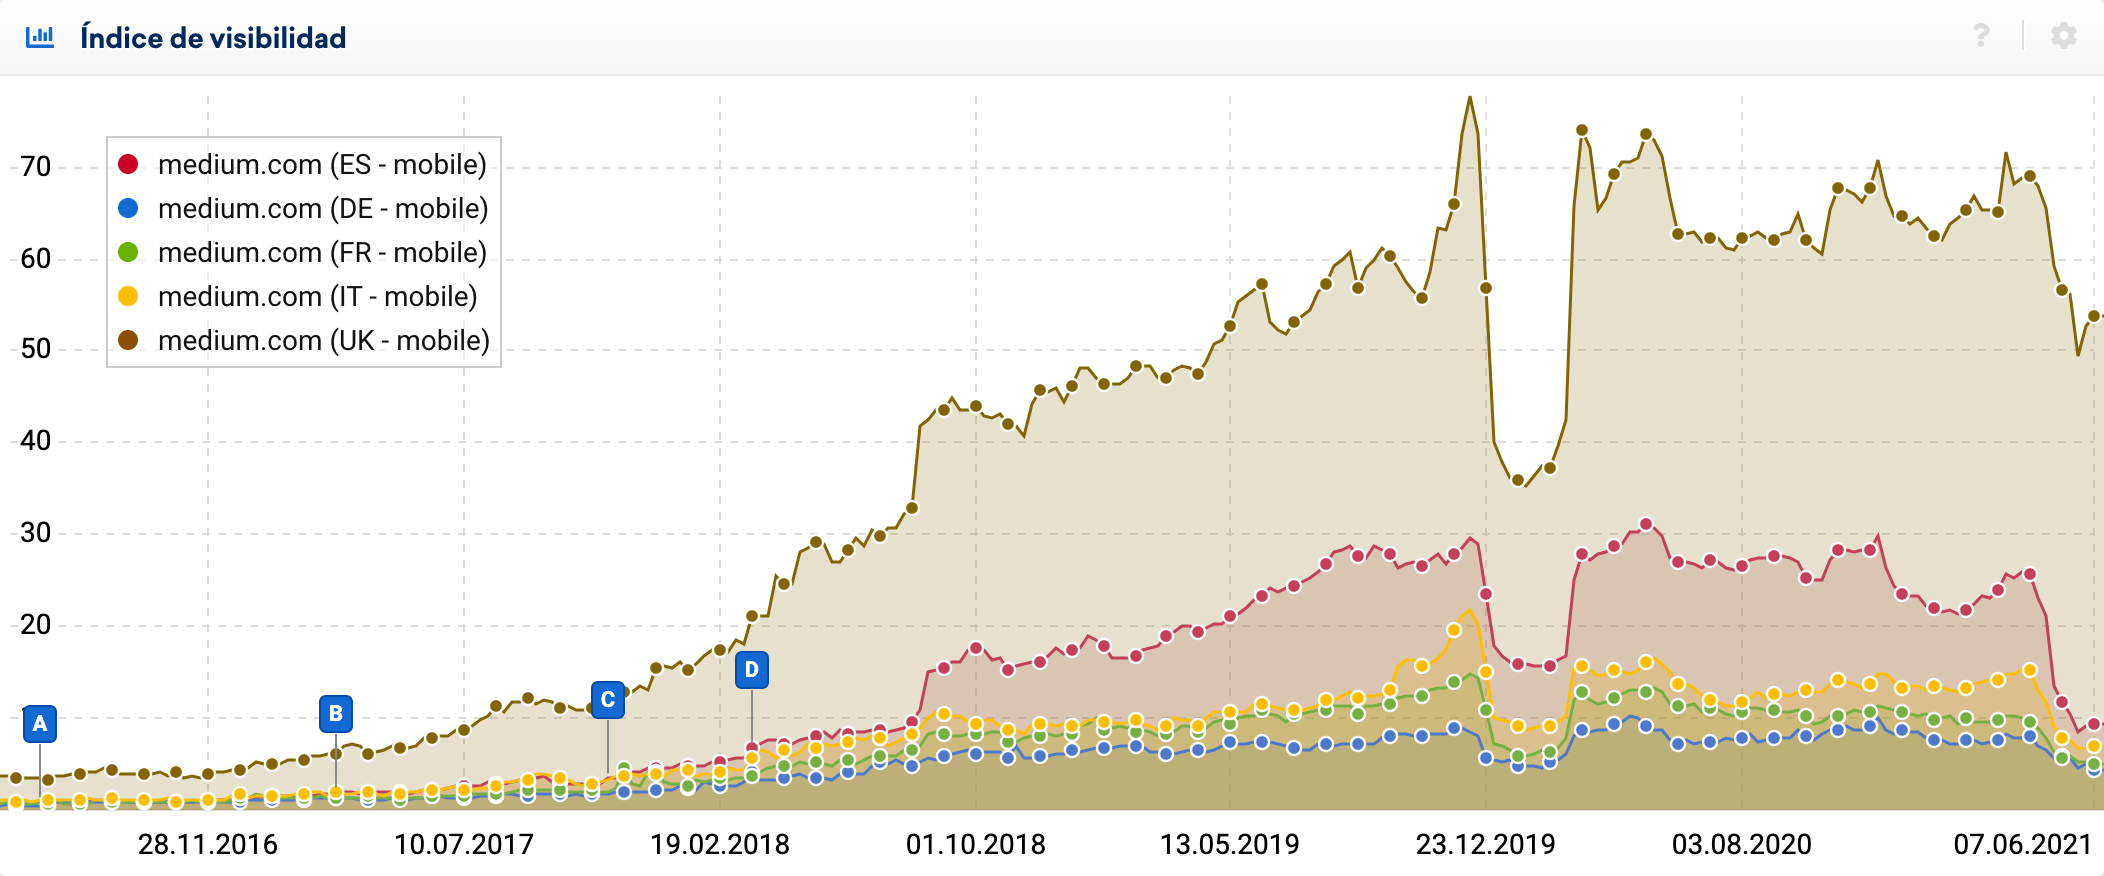Viewport: 2104px width, 876px height.
Task: Click event pin A on the timeline
Action: (40, 724)
